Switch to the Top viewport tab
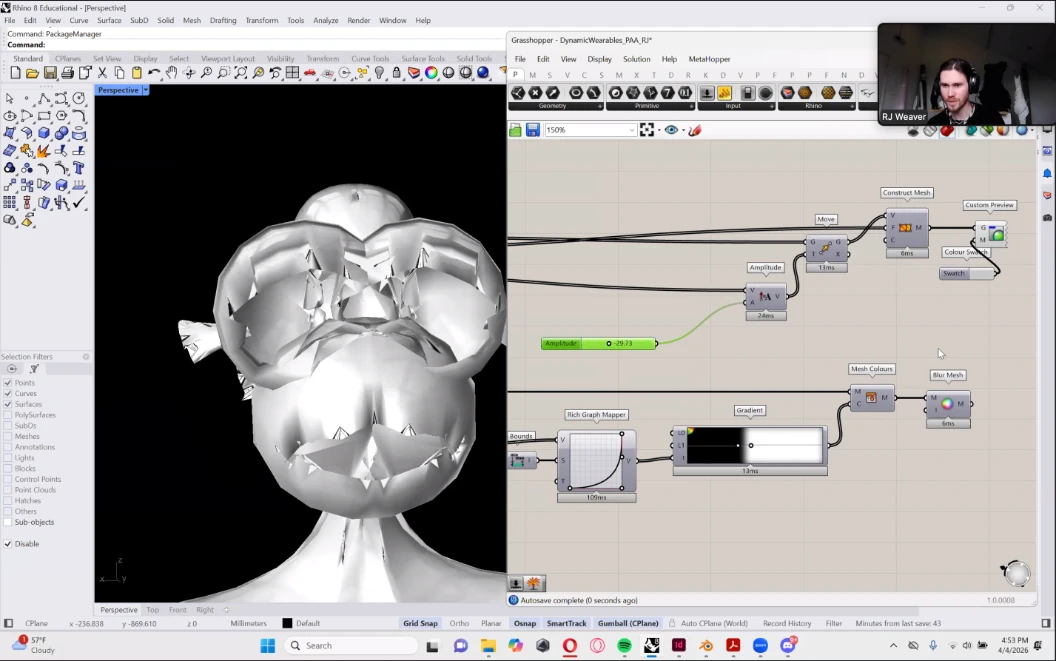Screen dimensions: 1056x661 [152, 610]
